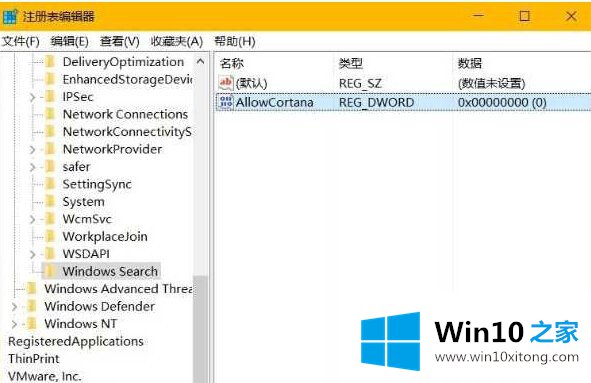Click the DeliveryOptimization folder icon

[50, 61]
